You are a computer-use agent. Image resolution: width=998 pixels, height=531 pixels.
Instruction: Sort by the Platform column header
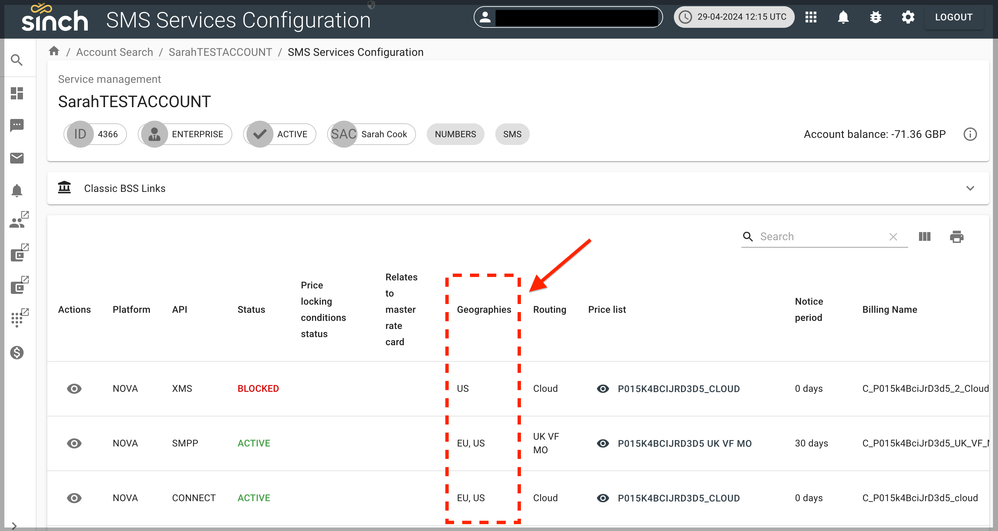point(131,309)
